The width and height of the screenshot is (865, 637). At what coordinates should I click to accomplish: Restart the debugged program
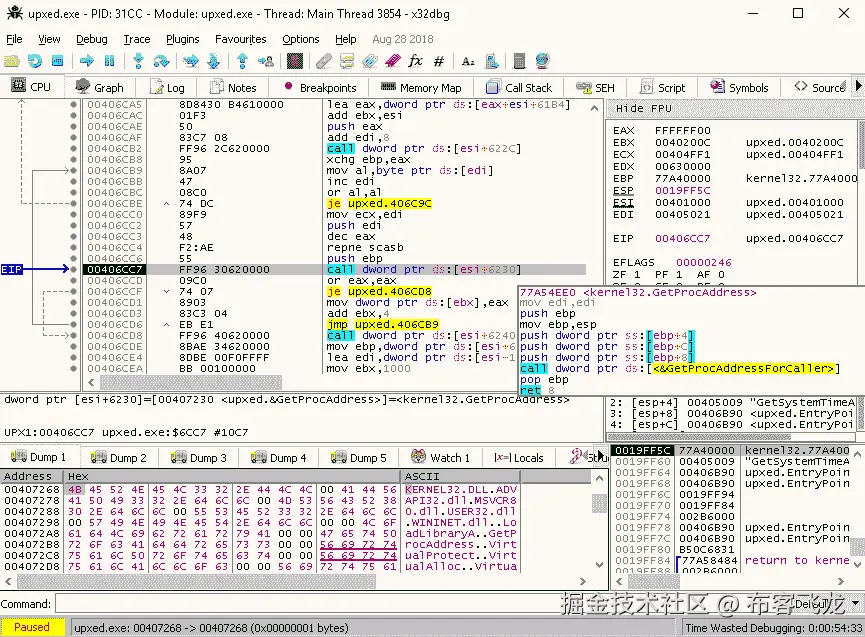[35, 61]
